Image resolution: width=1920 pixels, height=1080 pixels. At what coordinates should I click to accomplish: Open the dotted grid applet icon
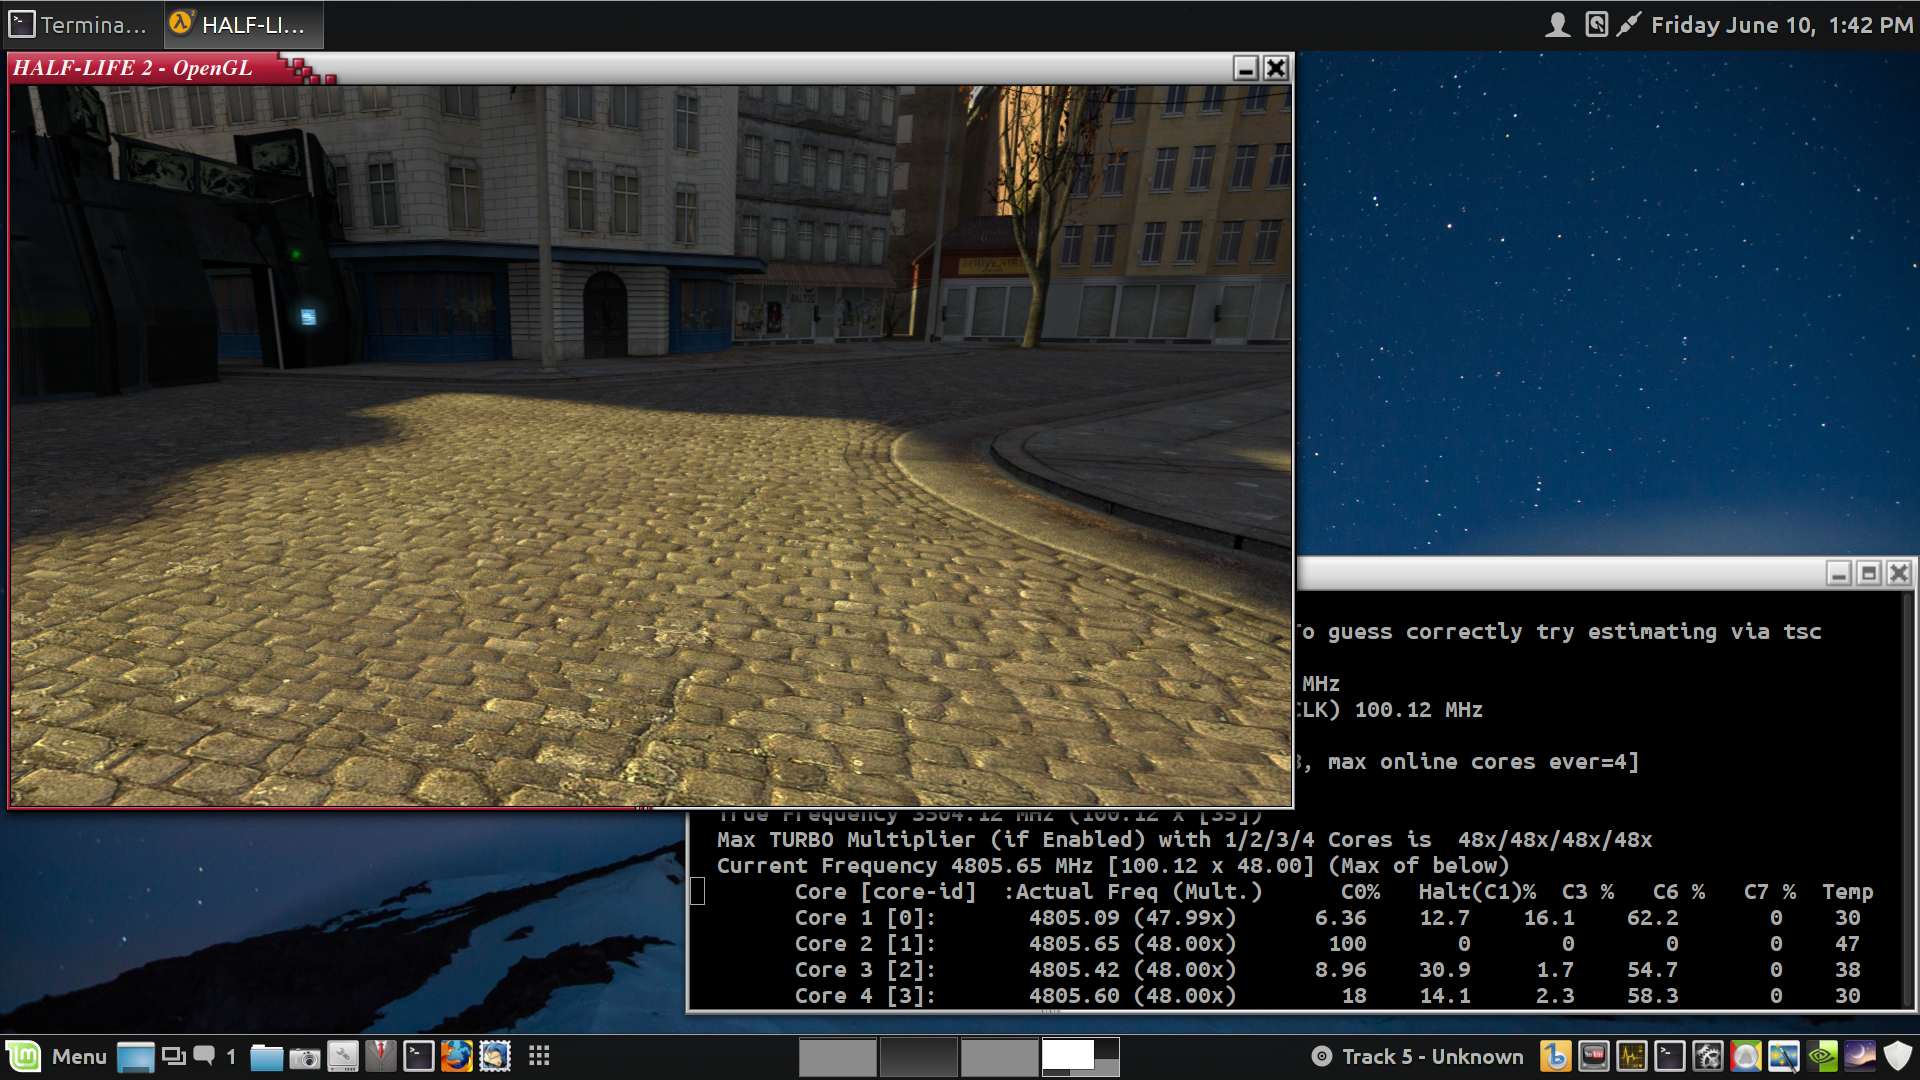coord(539,1056)
